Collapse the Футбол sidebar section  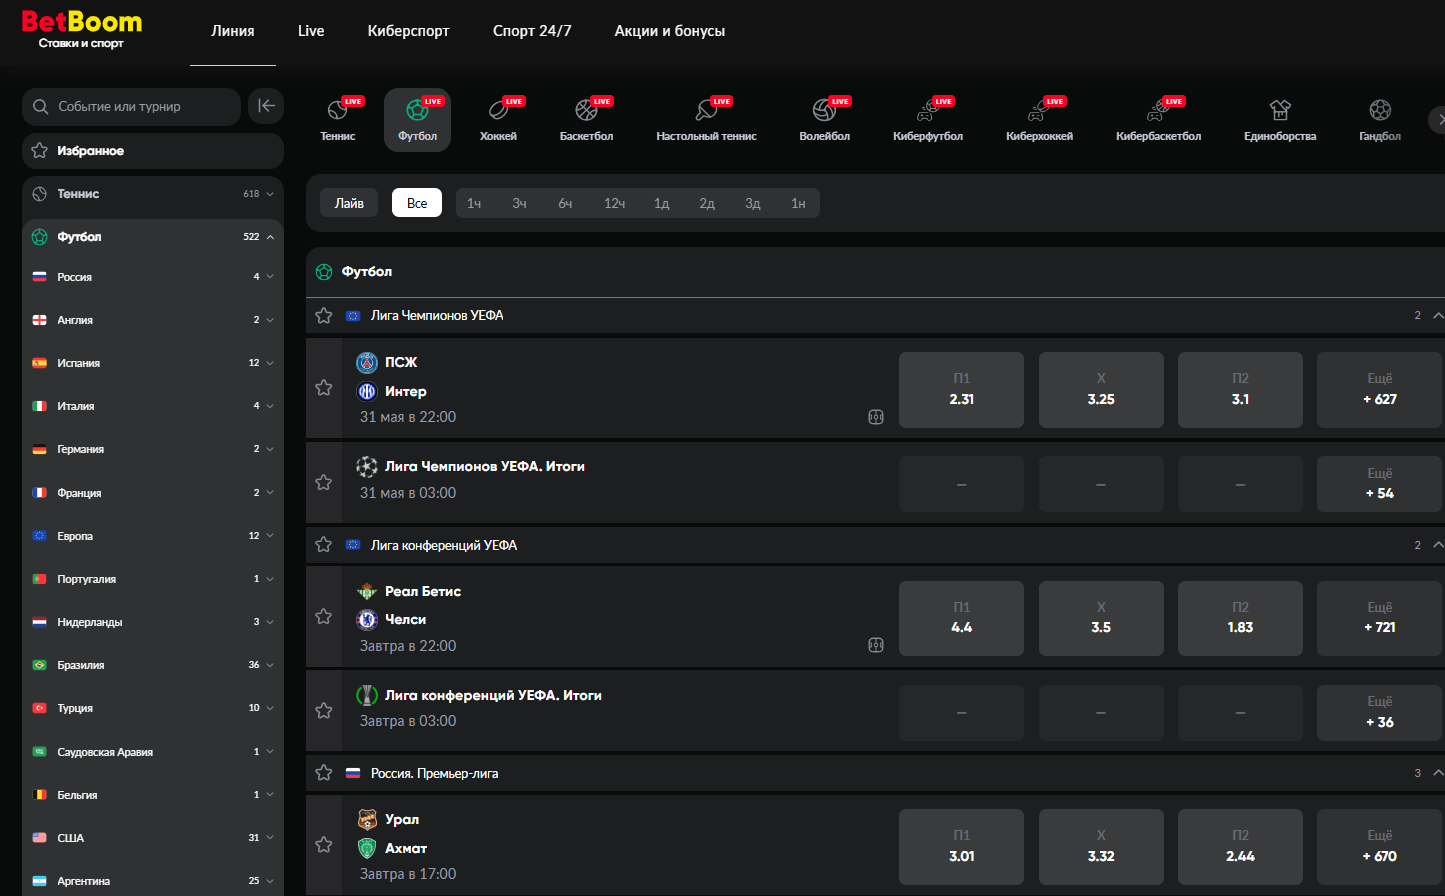270,237
